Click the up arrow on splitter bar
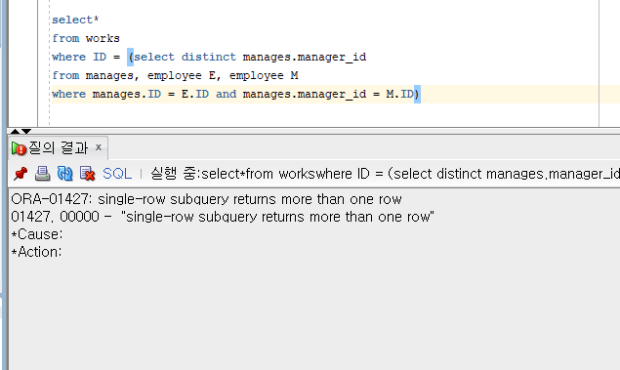Viewport: 620px width, 370px height. [x=15, y=131]
